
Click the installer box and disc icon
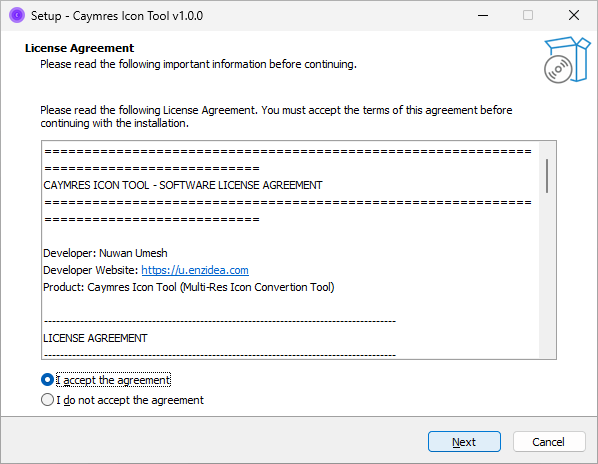click(567, 59)
